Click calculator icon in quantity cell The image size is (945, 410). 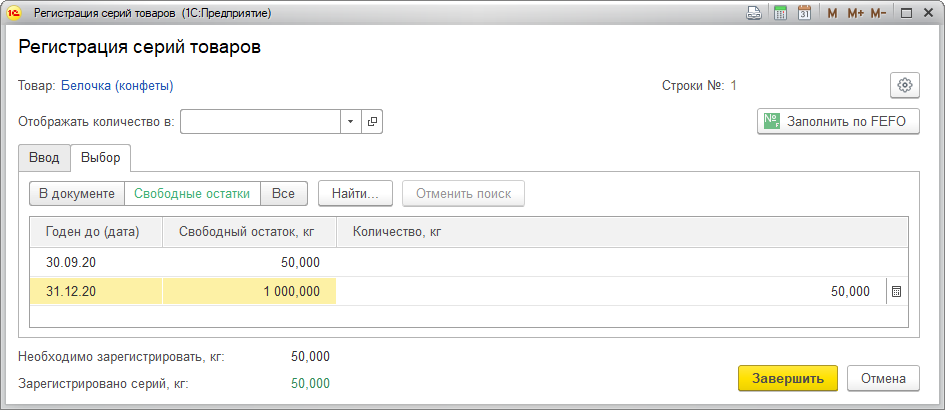point(896,292)
